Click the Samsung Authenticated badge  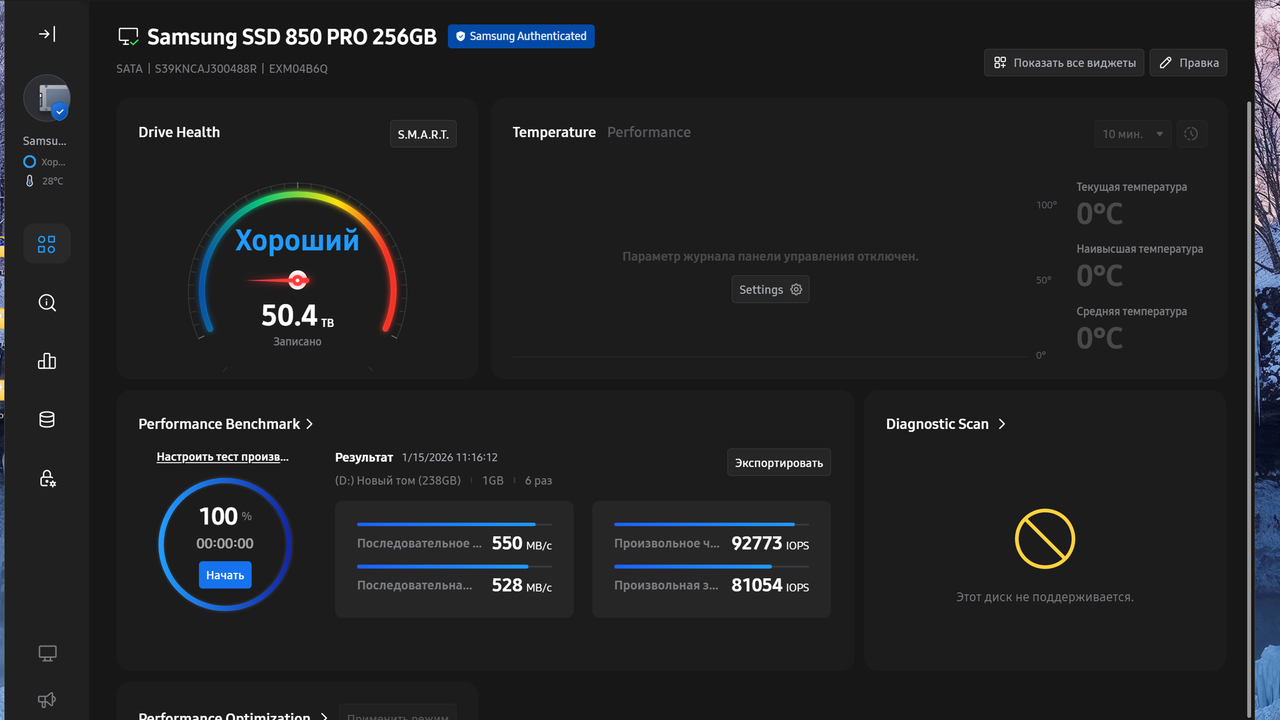(521, 36)
